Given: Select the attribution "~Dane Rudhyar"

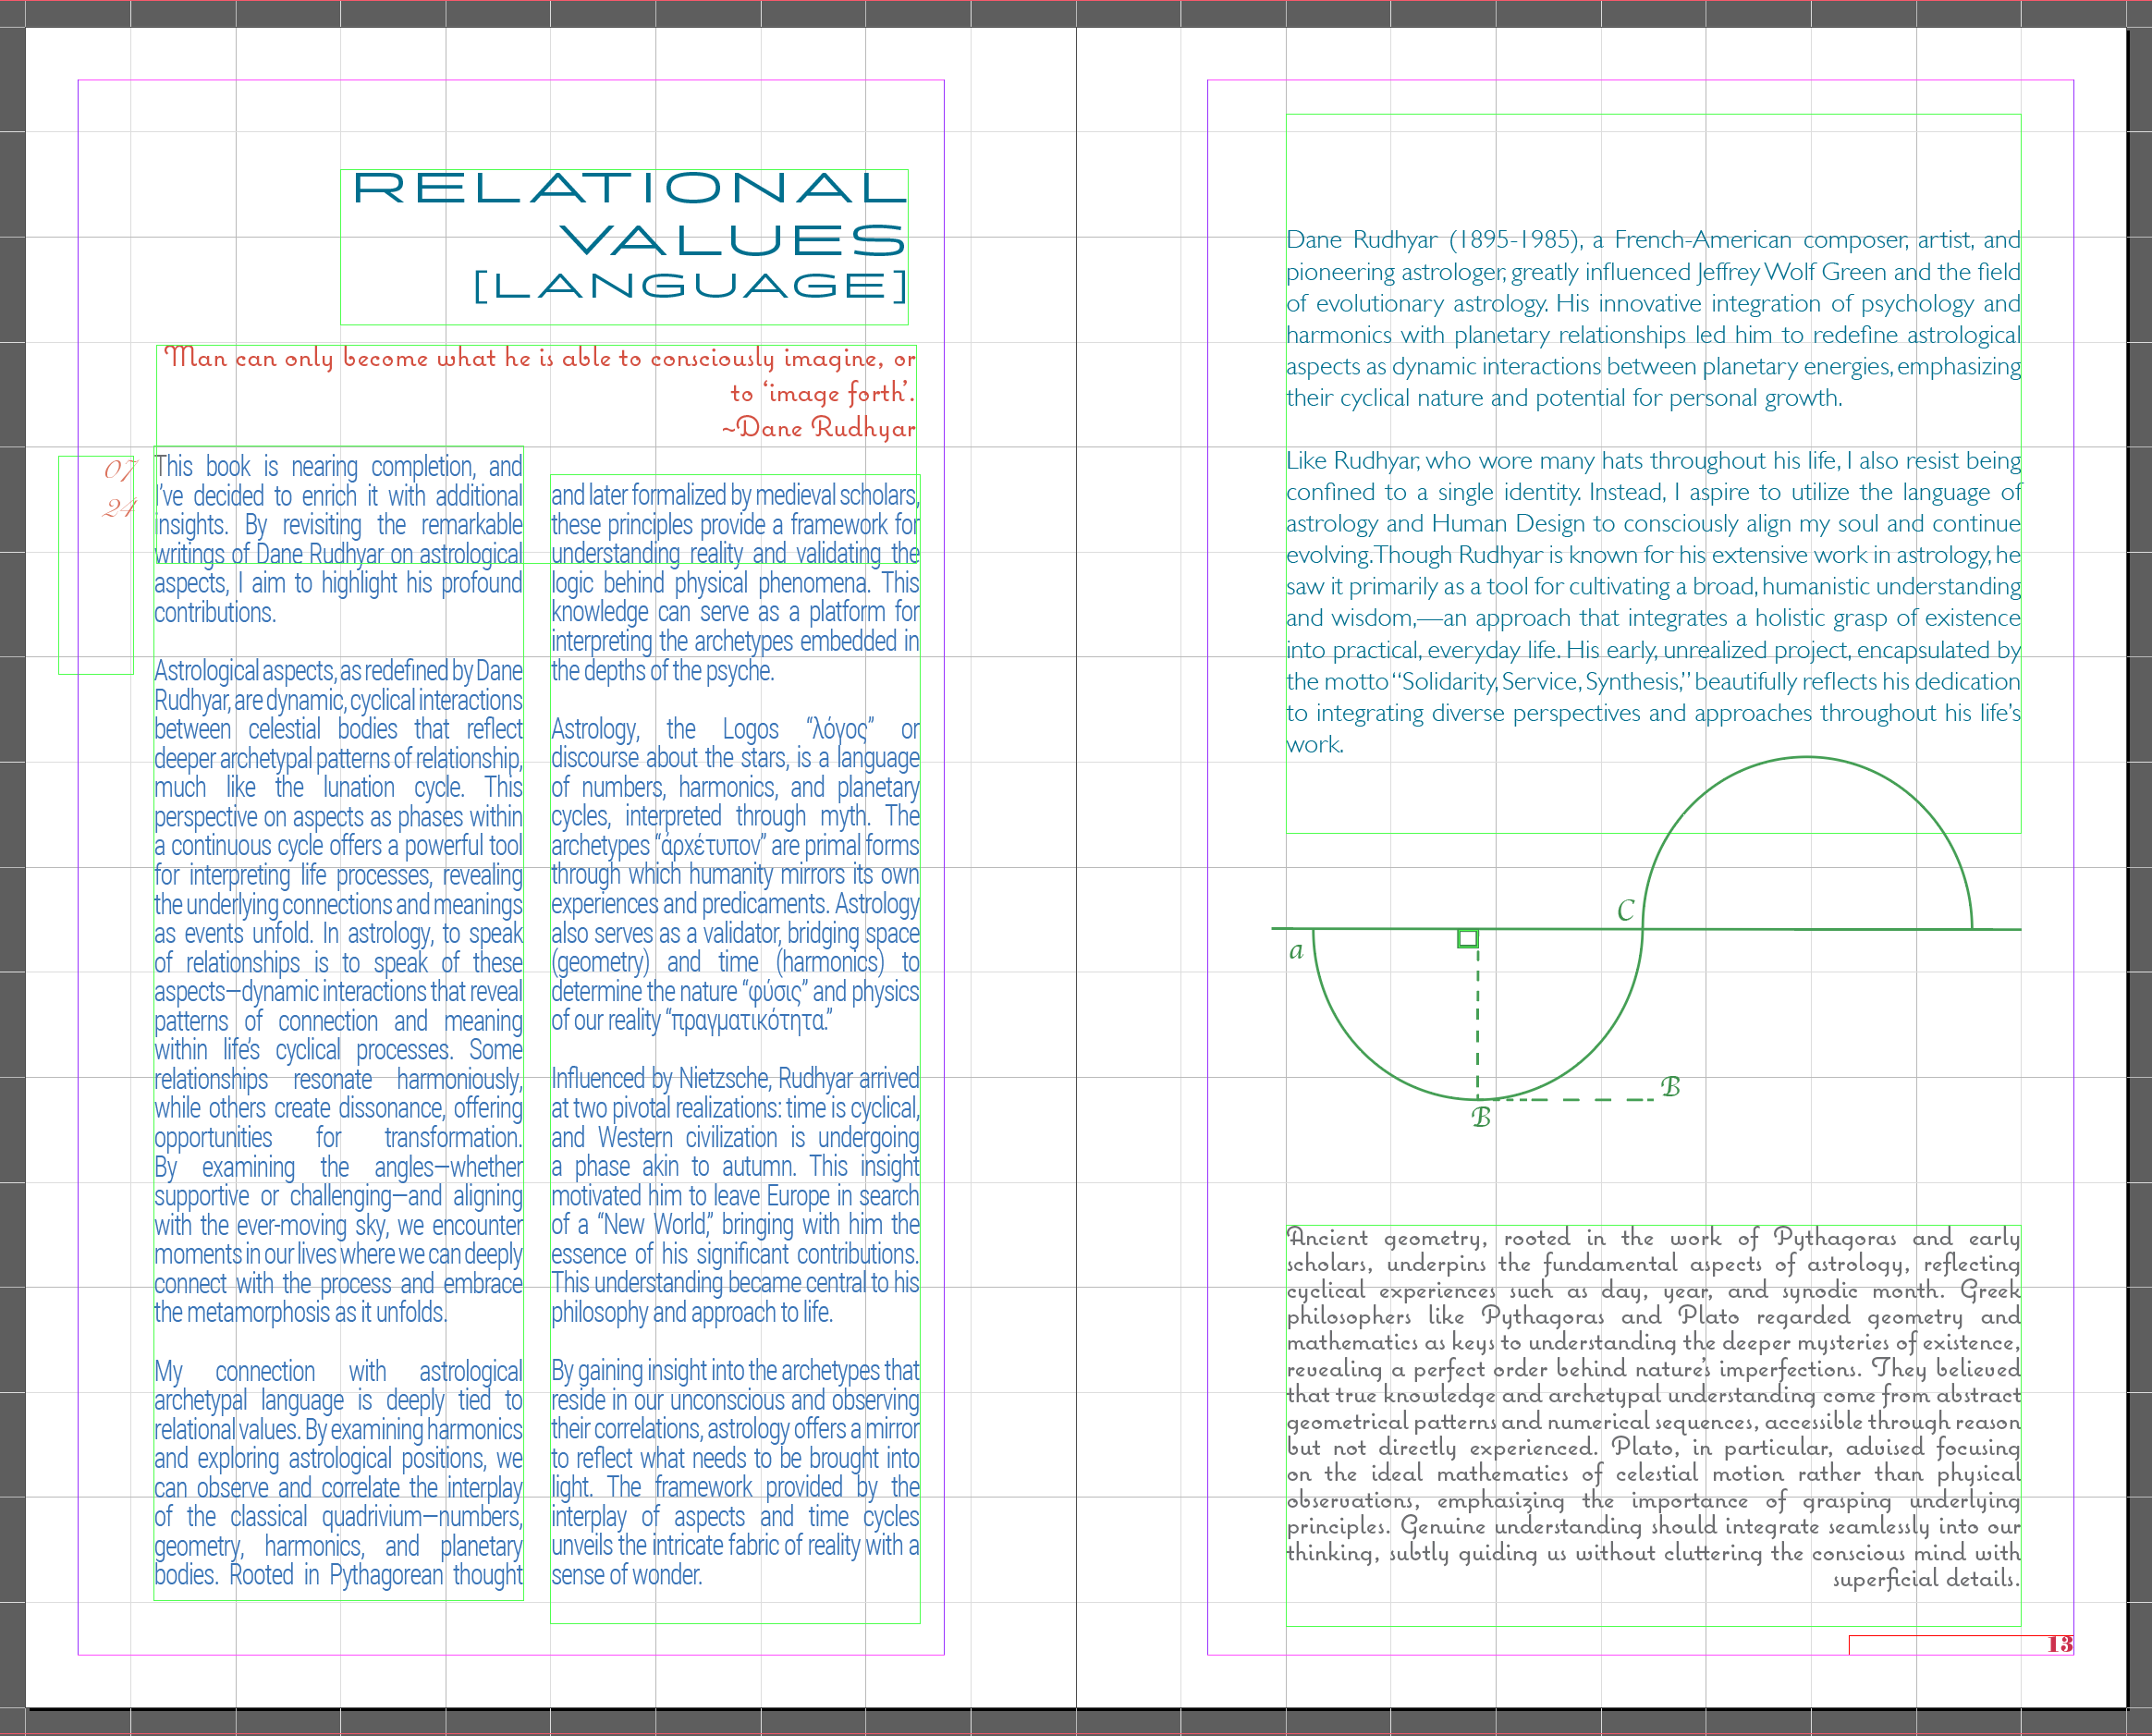Looking at the screenshot, I should tap(818, 428).
